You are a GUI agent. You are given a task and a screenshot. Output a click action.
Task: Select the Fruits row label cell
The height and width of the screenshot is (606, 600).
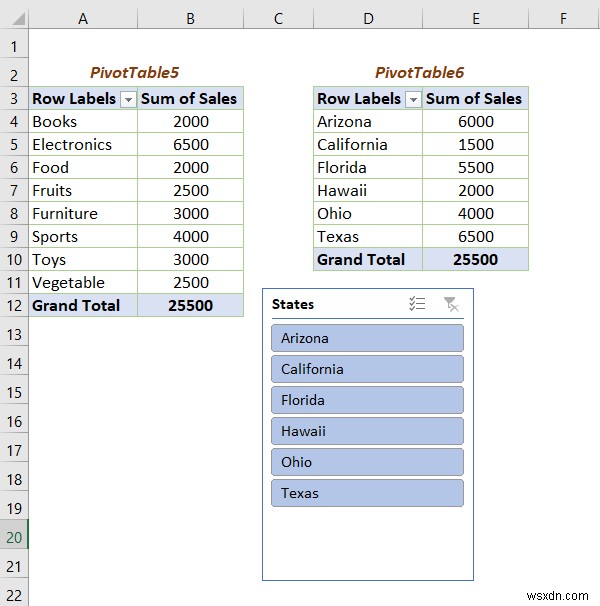click(83, 191)
